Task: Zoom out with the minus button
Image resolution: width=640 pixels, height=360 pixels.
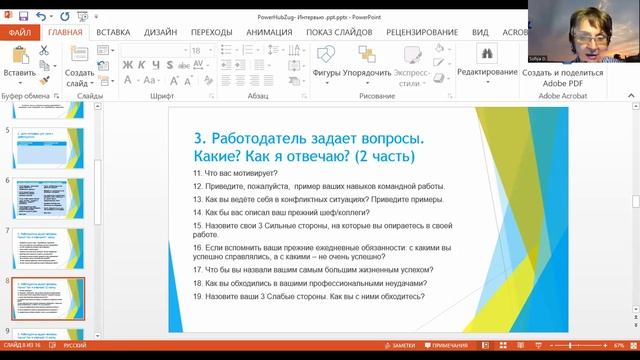Action: [551, 345]
